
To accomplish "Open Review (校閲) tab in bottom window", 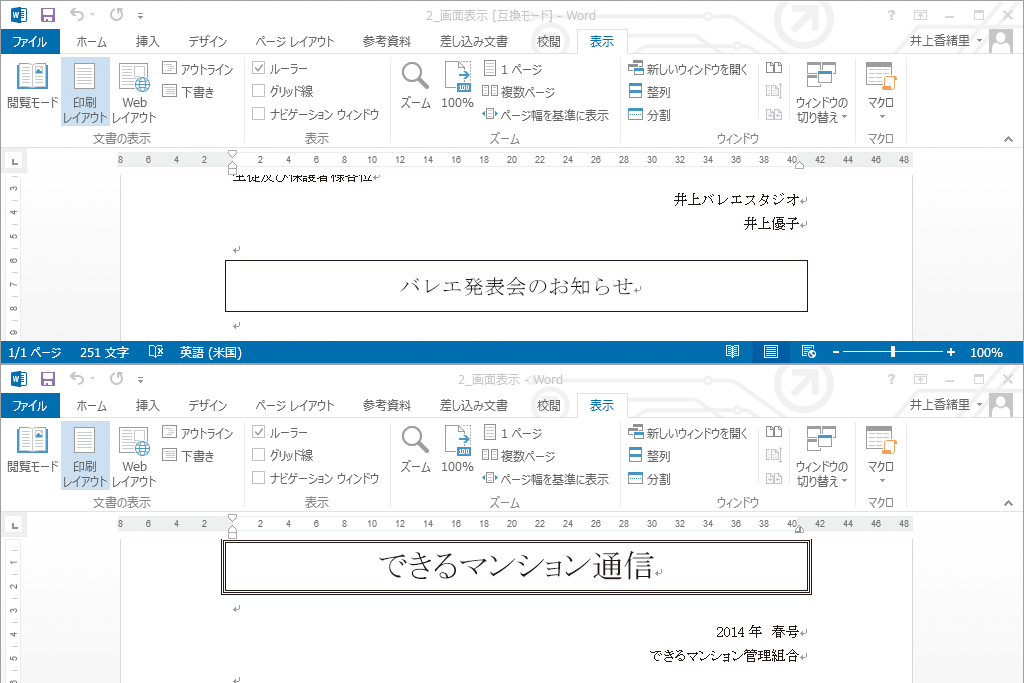I will [x=549, y=405].
